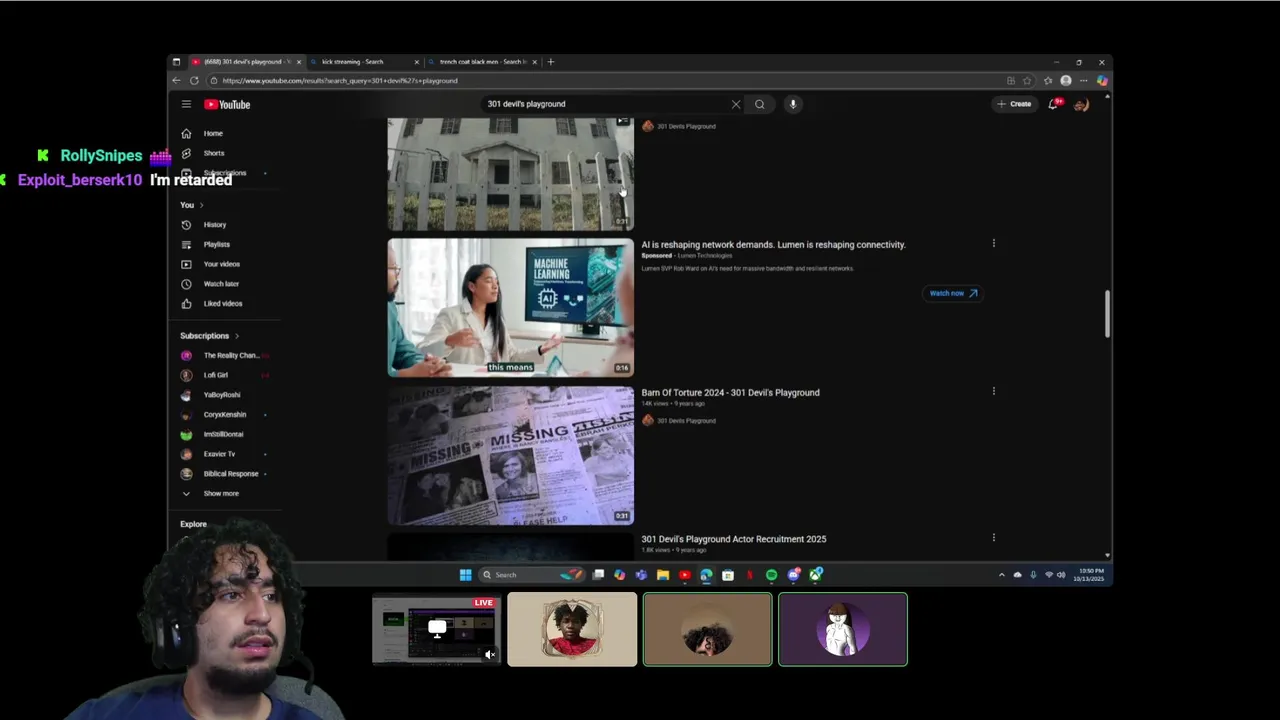
Task: Open File Explorer from the taskbar
Action: (663, 574)
